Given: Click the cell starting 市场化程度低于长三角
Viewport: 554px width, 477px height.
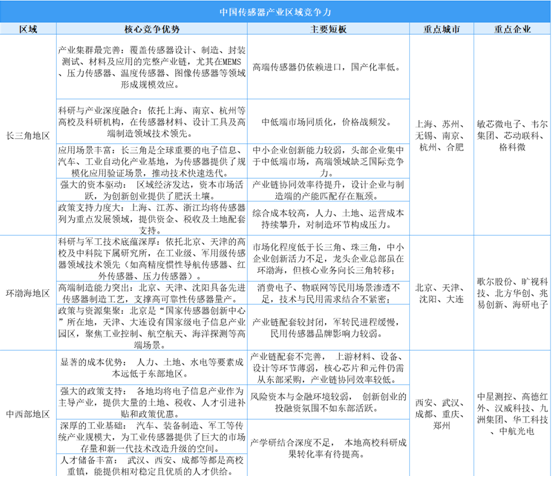Looking at the screenshot, I should click(329, 259).
